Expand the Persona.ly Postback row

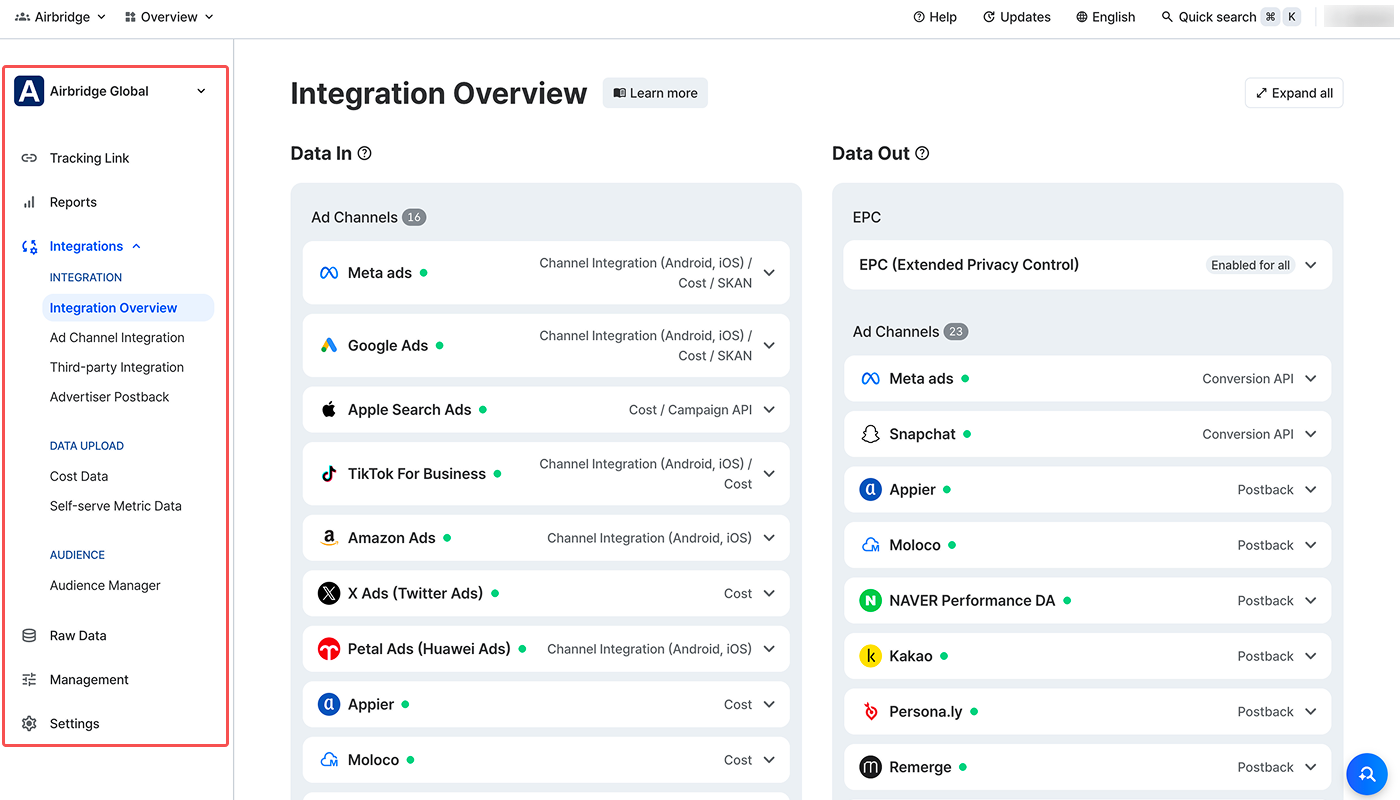pyautogui.click(x=1311, y=712)
